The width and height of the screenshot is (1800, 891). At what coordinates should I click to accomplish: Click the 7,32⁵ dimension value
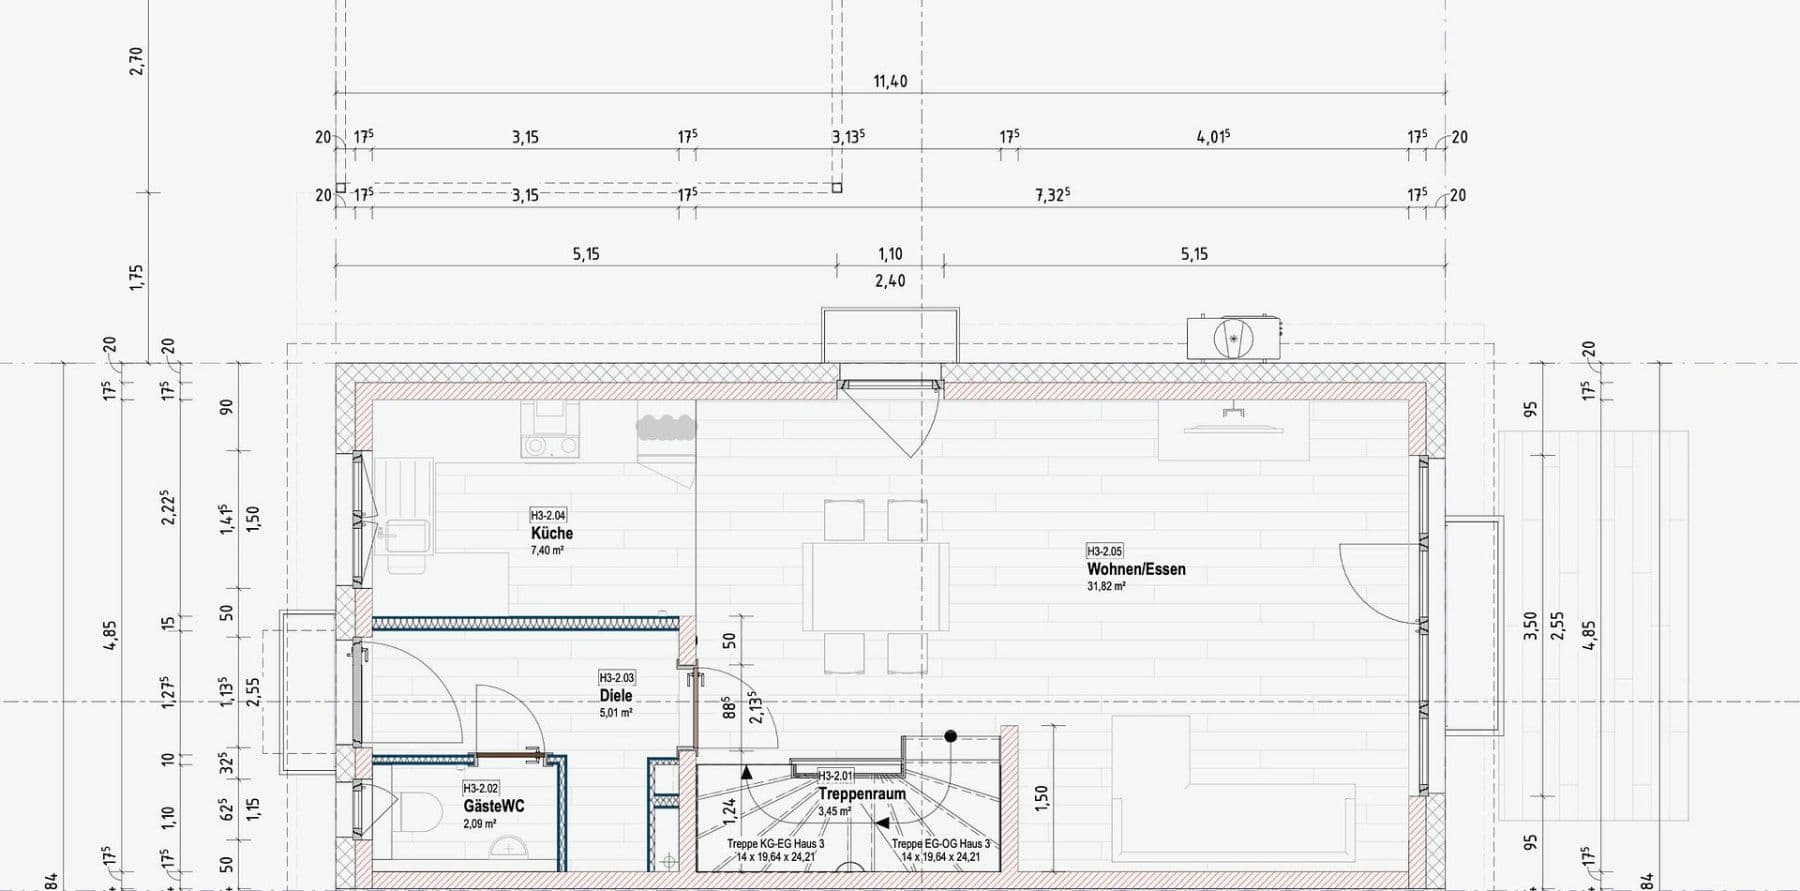1052,195
